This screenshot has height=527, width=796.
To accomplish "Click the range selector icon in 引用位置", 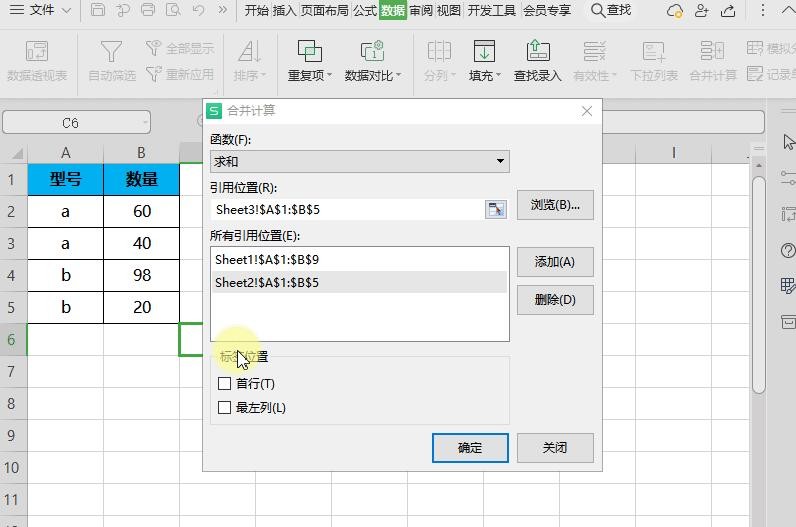I will (496, 209).
